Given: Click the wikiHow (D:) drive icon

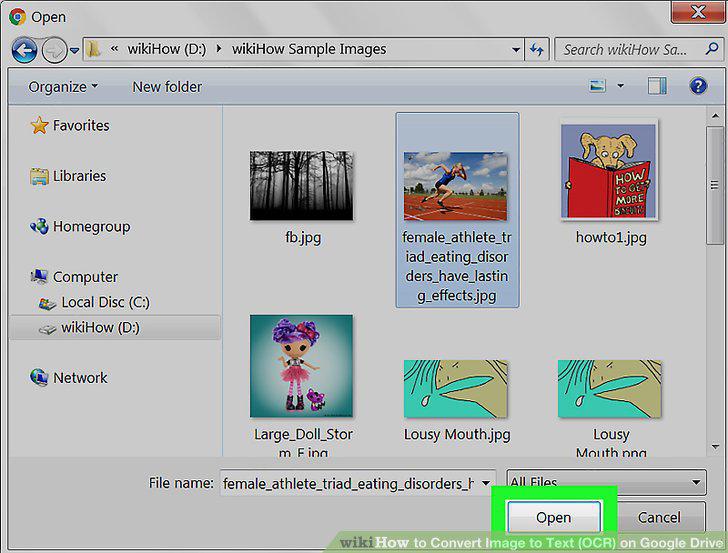Looking at the screenshot, I should tap(47, 329).
